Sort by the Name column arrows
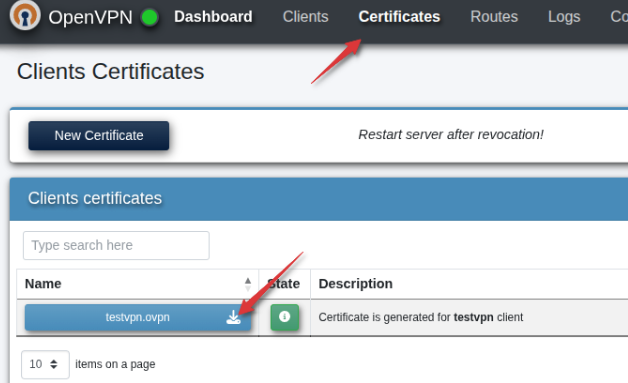This screenshot has width=628, height=383. (248, 284)
